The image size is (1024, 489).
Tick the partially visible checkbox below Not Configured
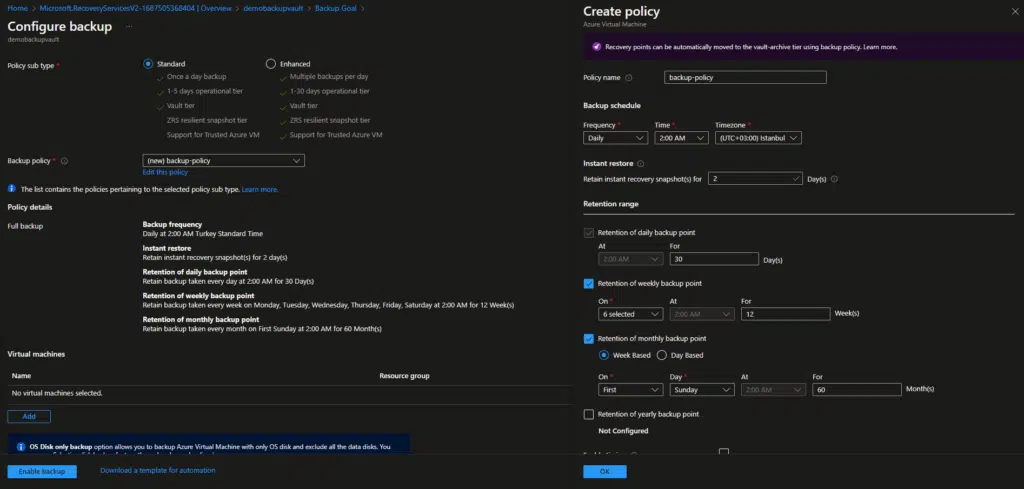click(x=724, y=452)
